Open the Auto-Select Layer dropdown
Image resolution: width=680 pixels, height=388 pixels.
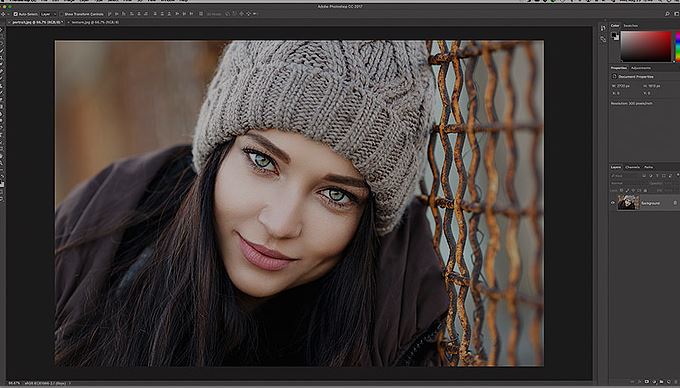pos(48,14)
